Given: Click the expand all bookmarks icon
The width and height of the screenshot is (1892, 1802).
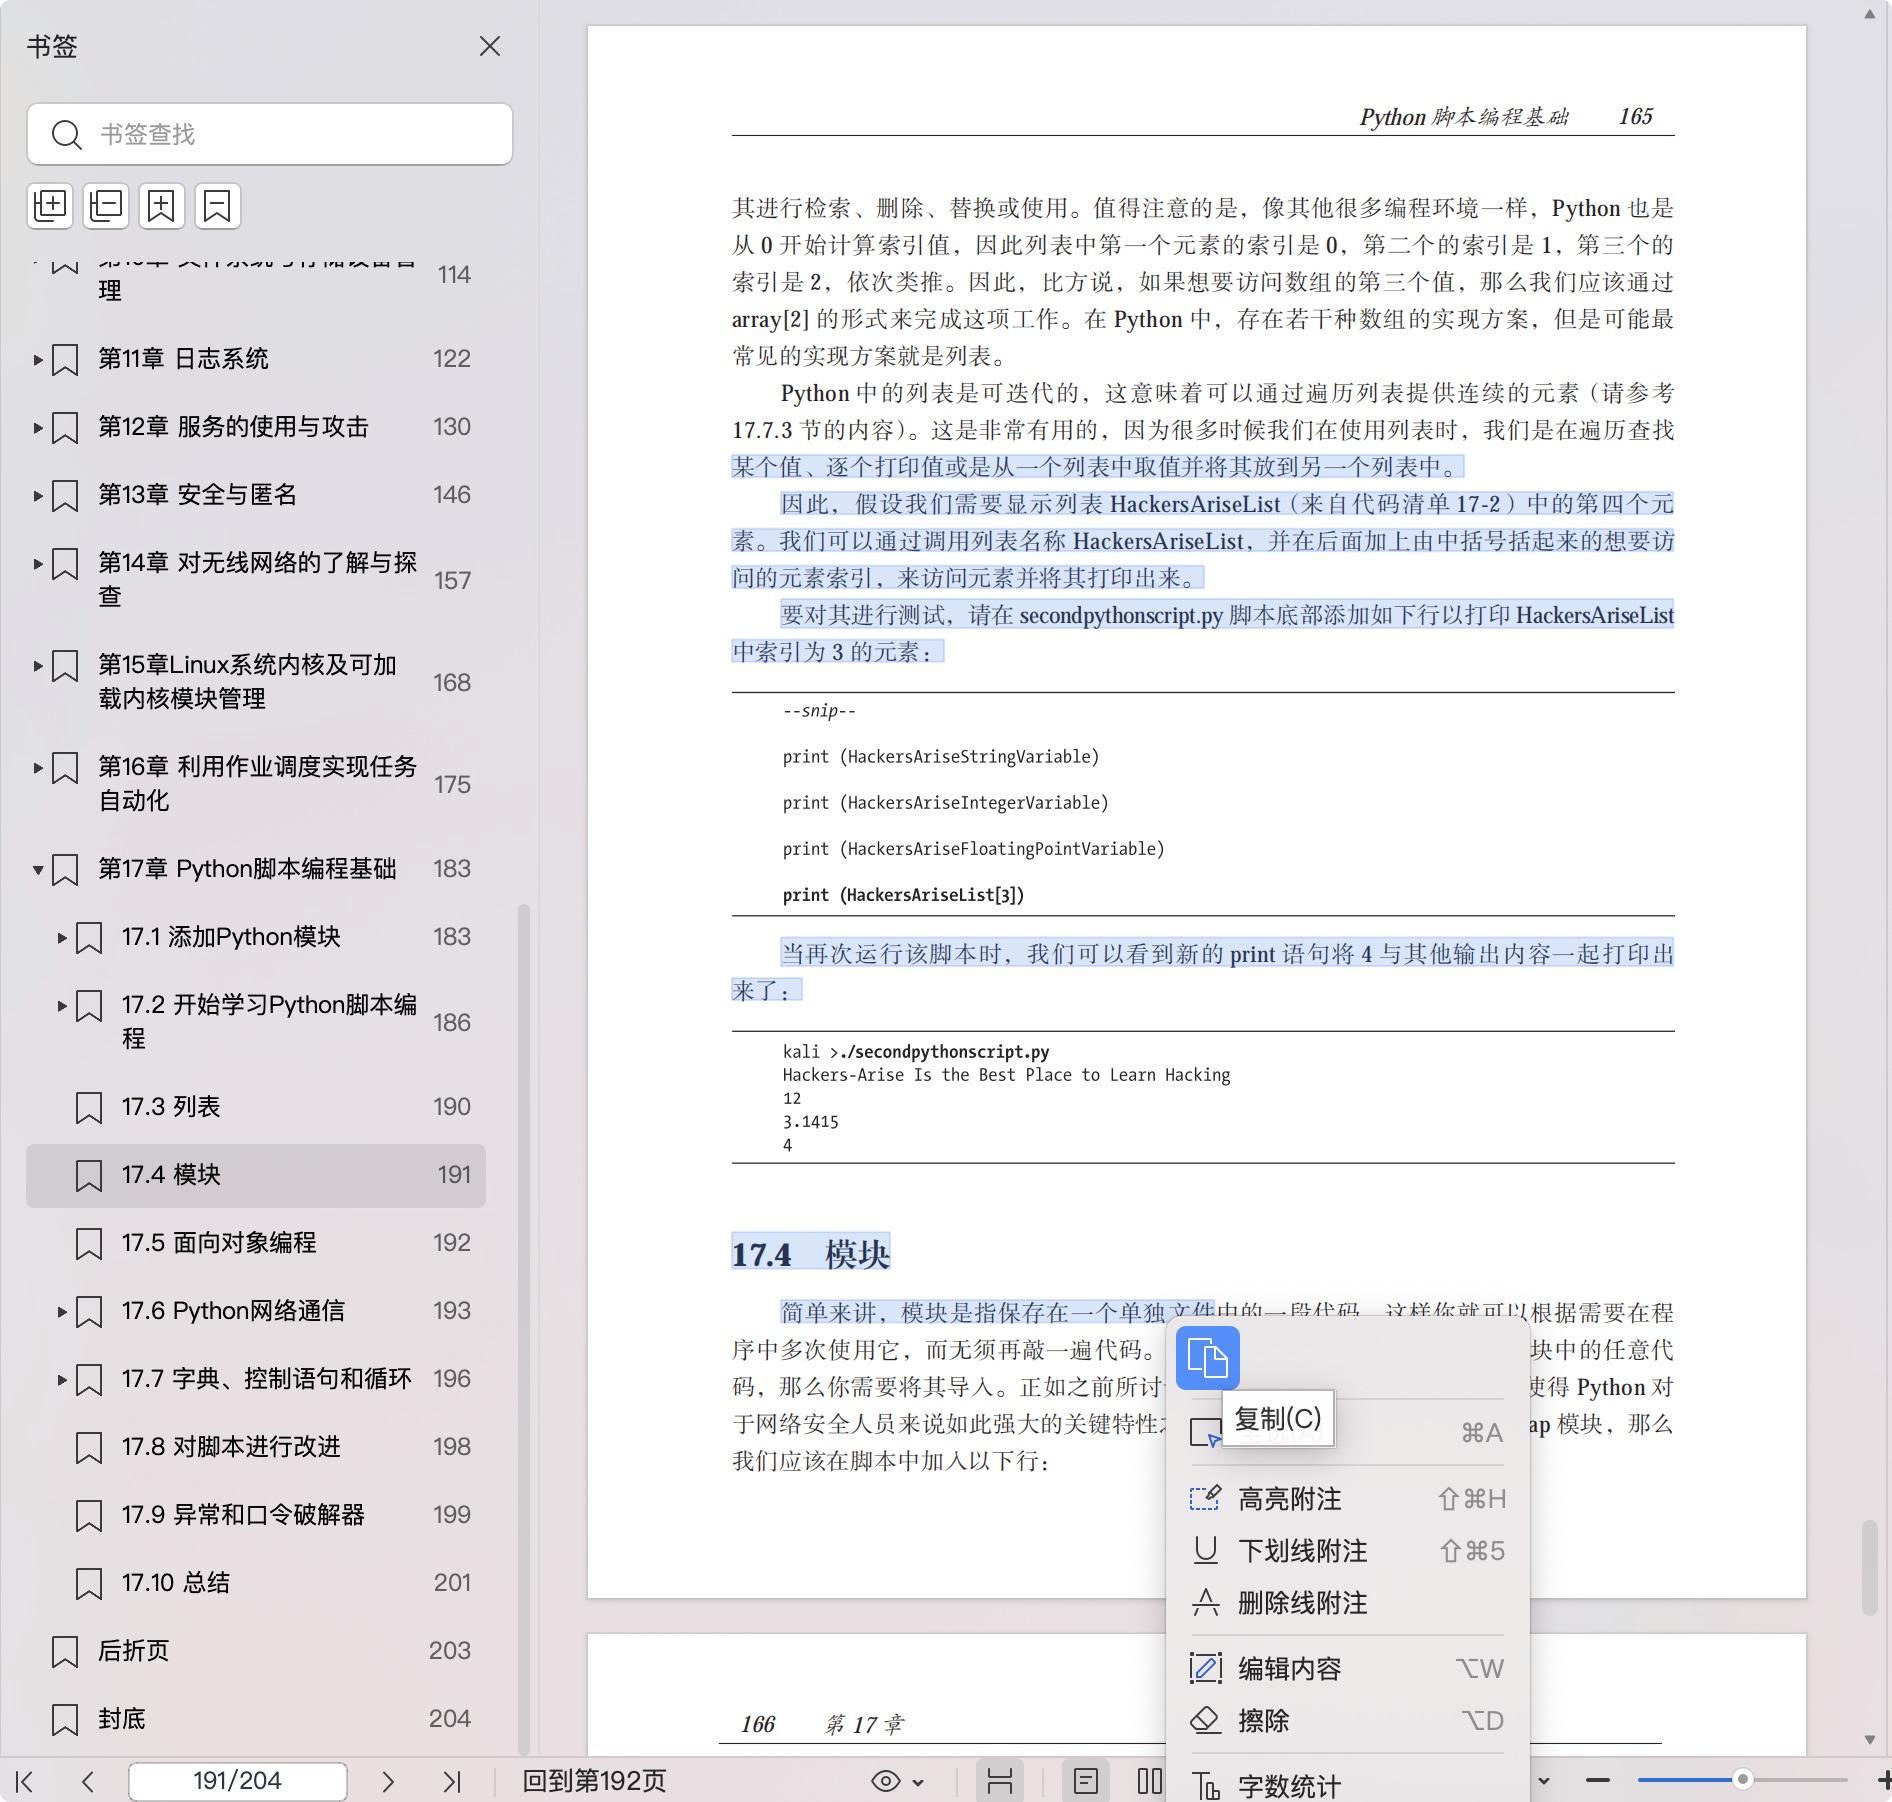Looking at the screenshot, I should (x=50, y=205).
